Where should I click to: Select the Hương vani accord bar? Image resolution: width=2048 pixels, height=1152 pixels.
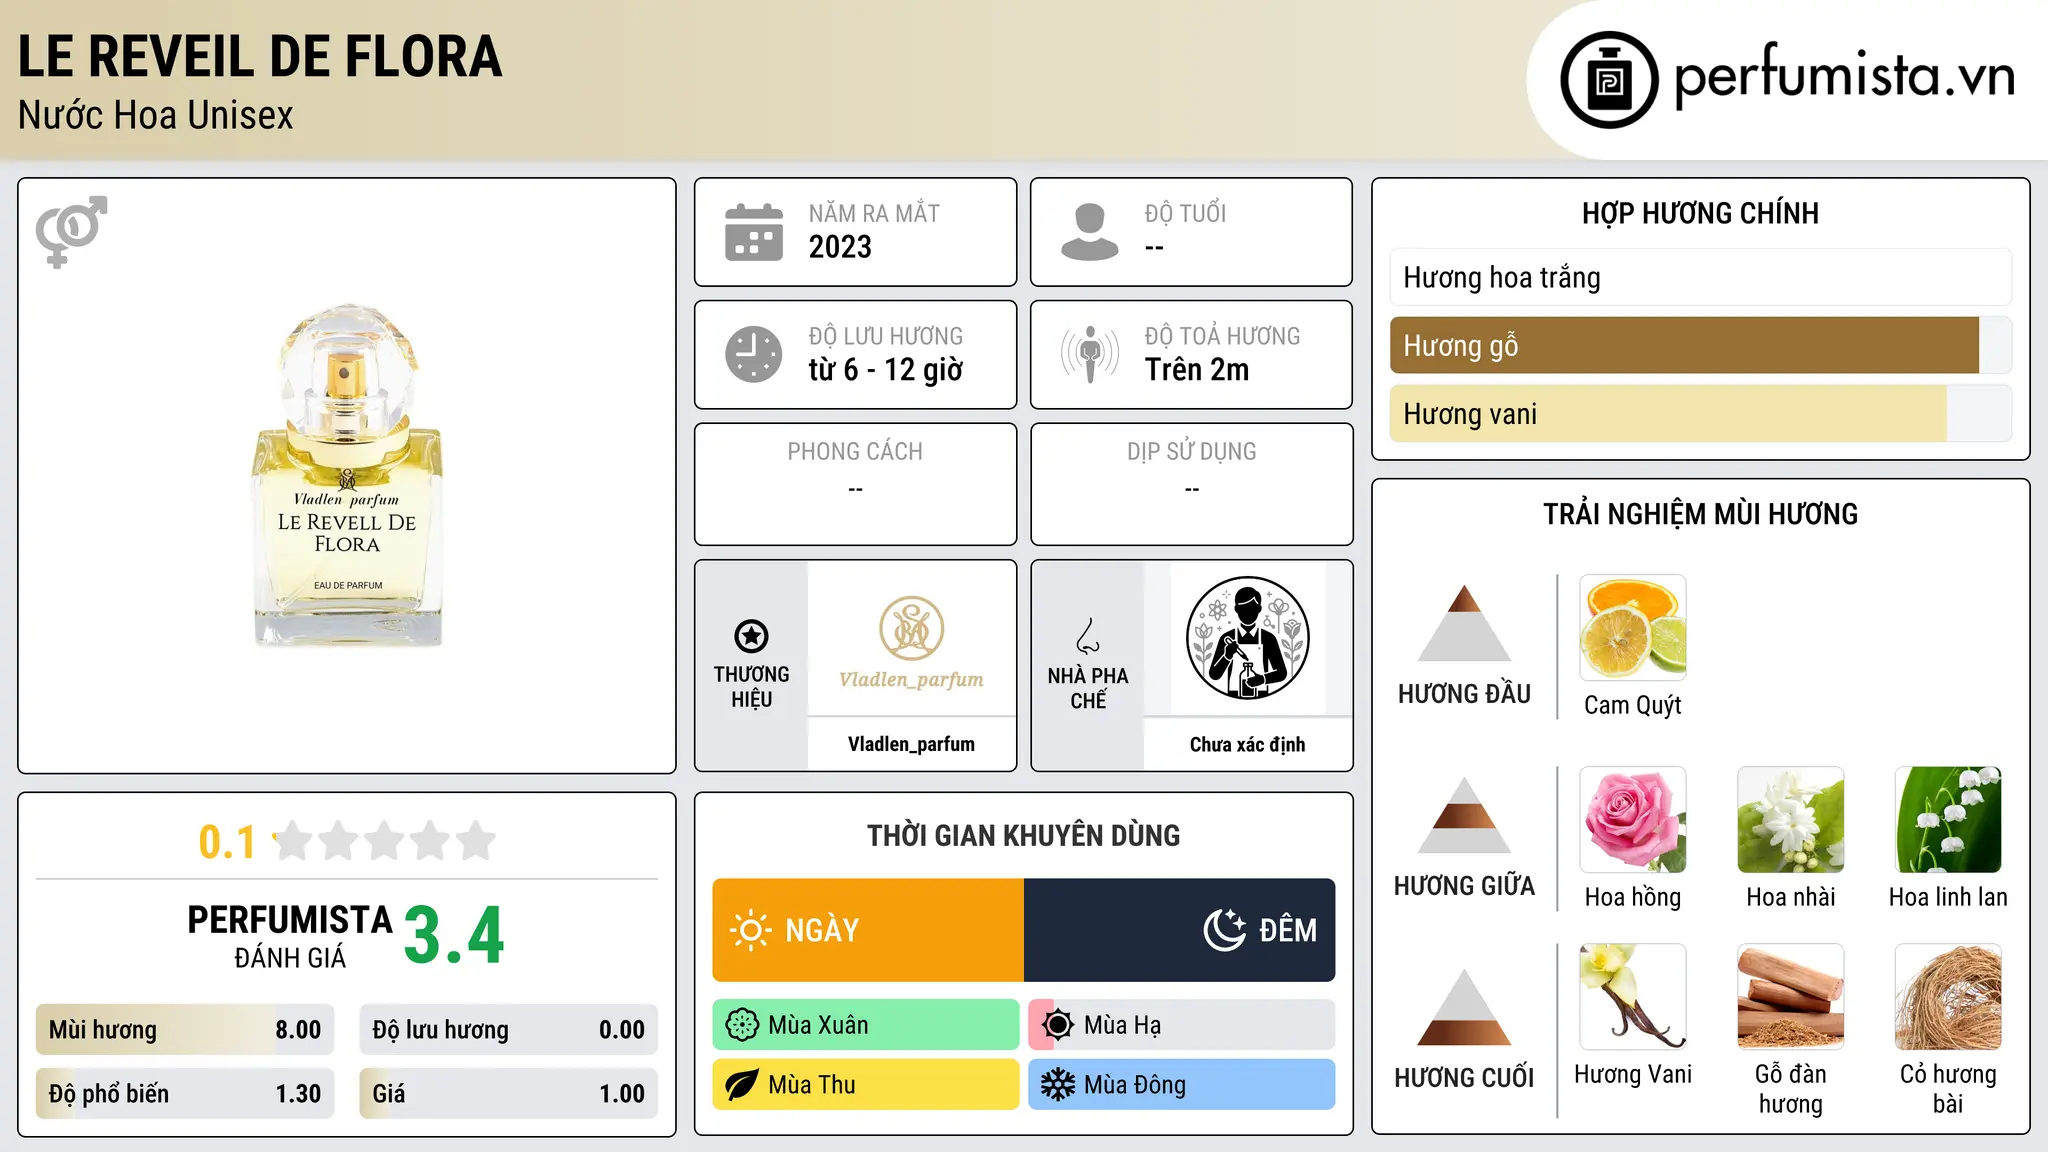pyautogui.click(x=1701, y=413)
